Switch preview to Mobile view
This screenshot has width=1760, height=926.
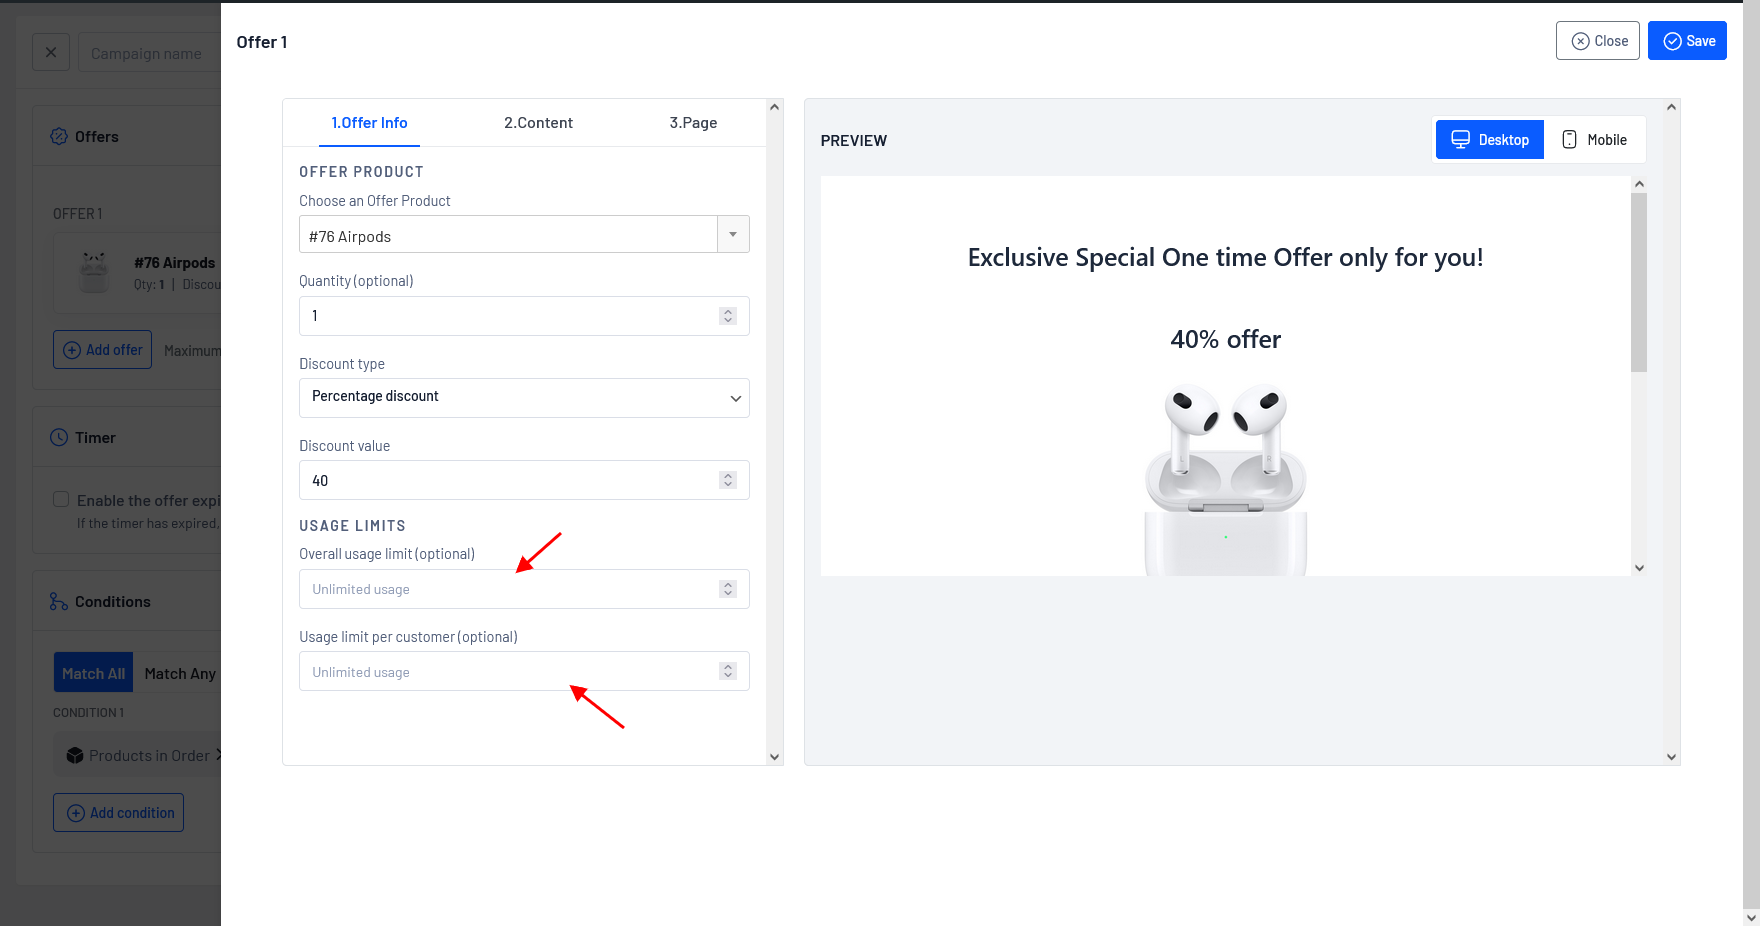click(x=1594, y=140)
